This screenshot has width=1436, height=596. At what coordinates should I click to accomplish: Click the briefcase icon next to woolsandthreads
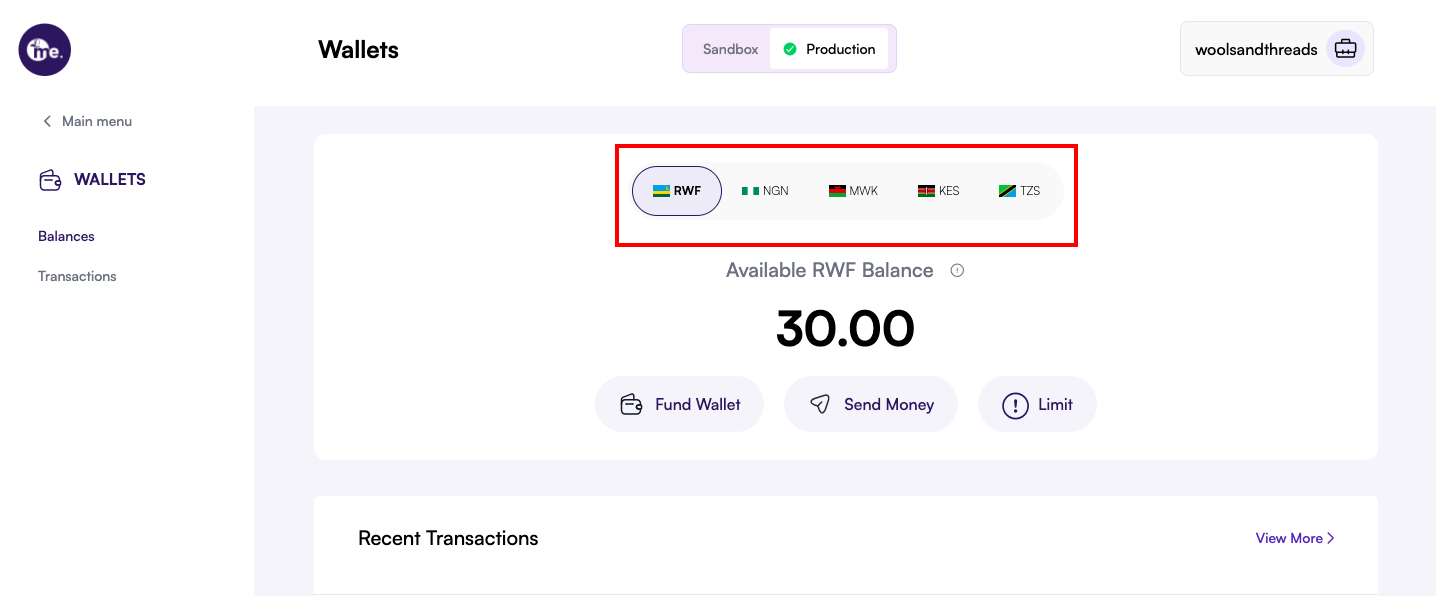pyautogui.click(x=1345, y=48)
